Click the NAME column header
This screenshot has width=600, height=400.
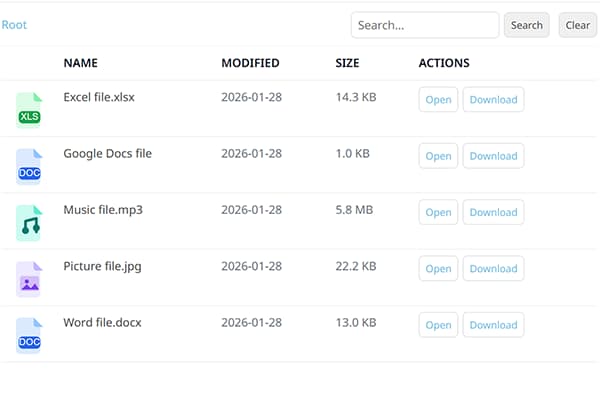tap(80, 63)
